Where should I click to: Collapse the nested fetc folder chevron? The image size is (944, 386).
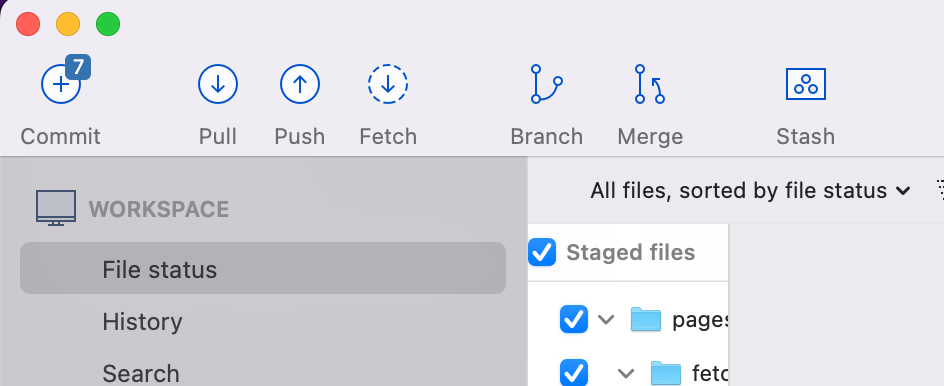click(x=626, y=374)
